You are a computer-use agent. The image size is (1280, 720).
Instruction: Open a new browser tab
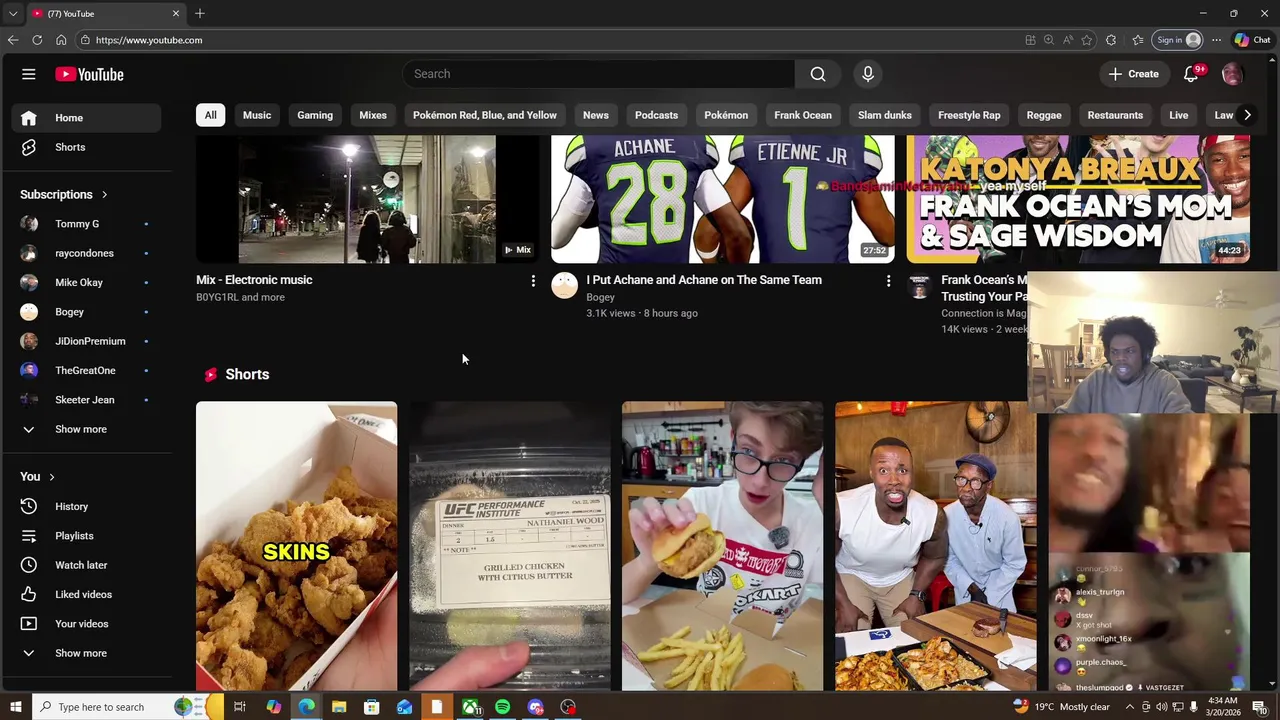click(x=200, y=13)
